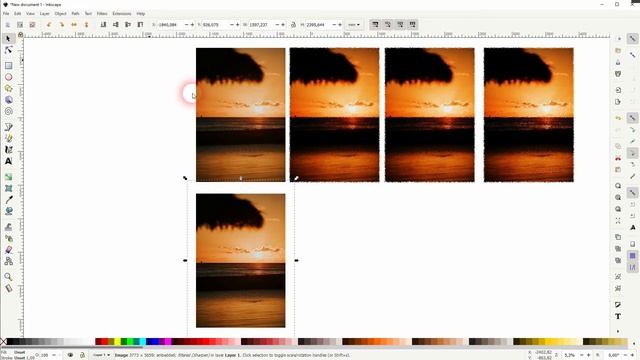Raise selection to top
This screenshot has width=640, height=360.
coord(140,25)
